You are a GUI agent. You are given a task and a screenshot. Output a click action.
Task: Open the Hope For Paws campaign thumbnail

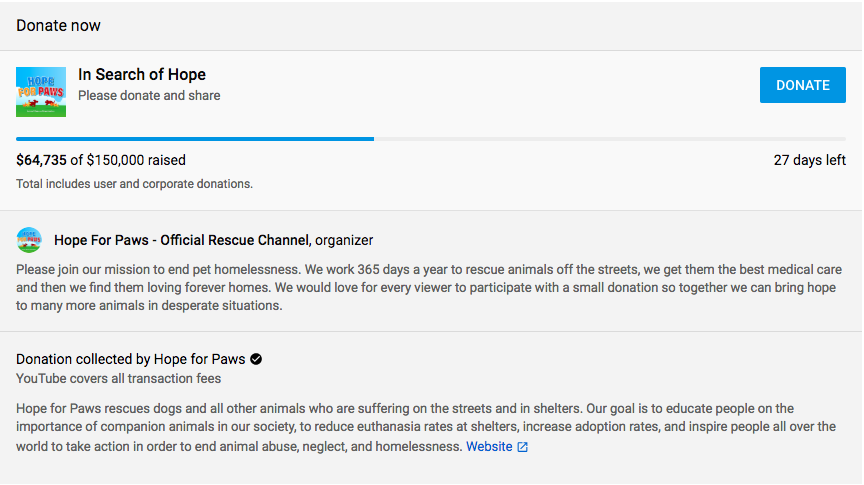41,92
